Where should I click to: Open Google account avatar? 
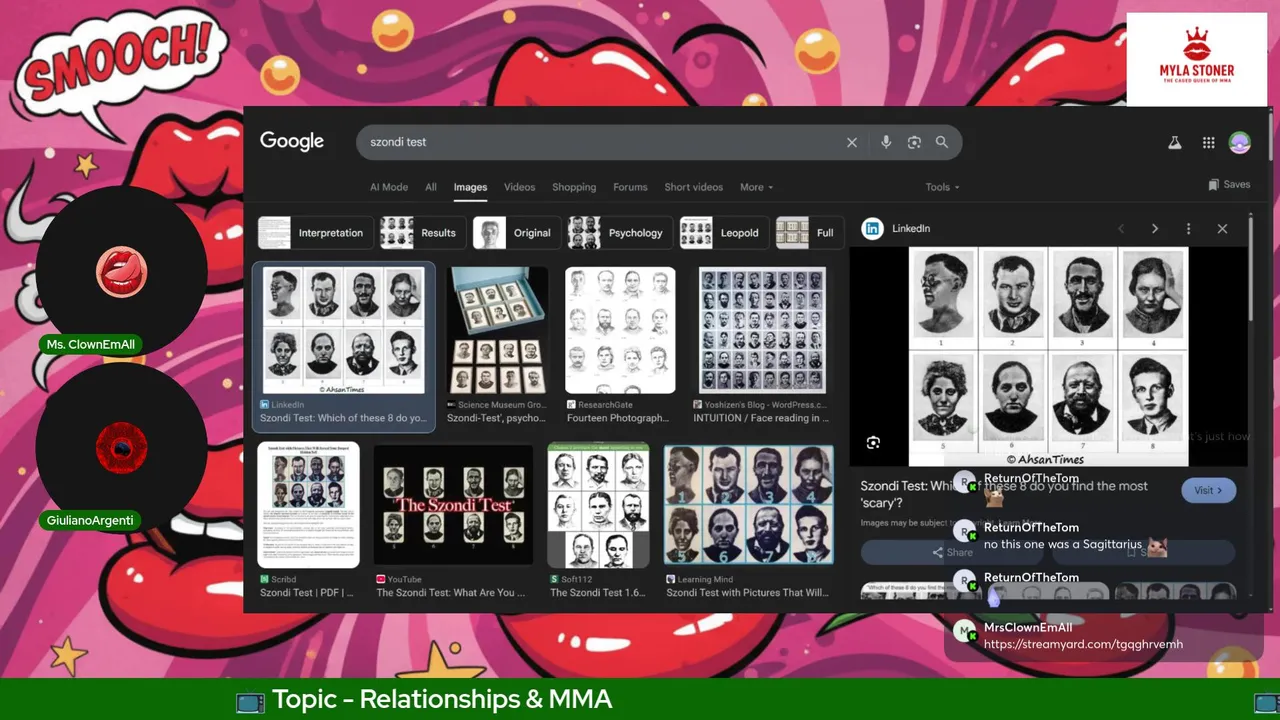tap(1239, 143)
